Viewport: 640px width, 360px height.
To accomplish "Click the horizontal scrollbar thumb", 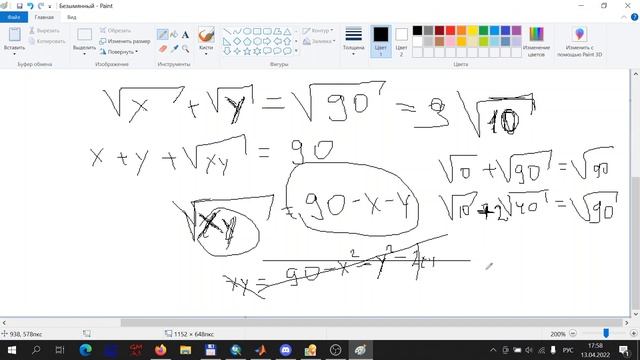I will tap(371, 323).
